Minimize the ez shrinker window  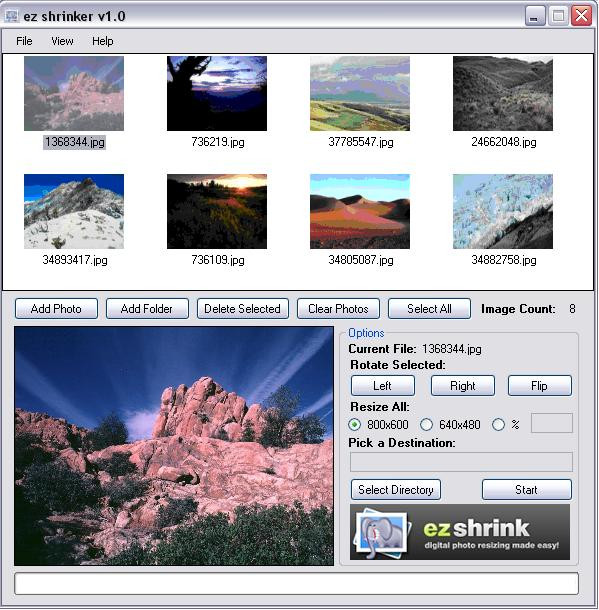535,16
